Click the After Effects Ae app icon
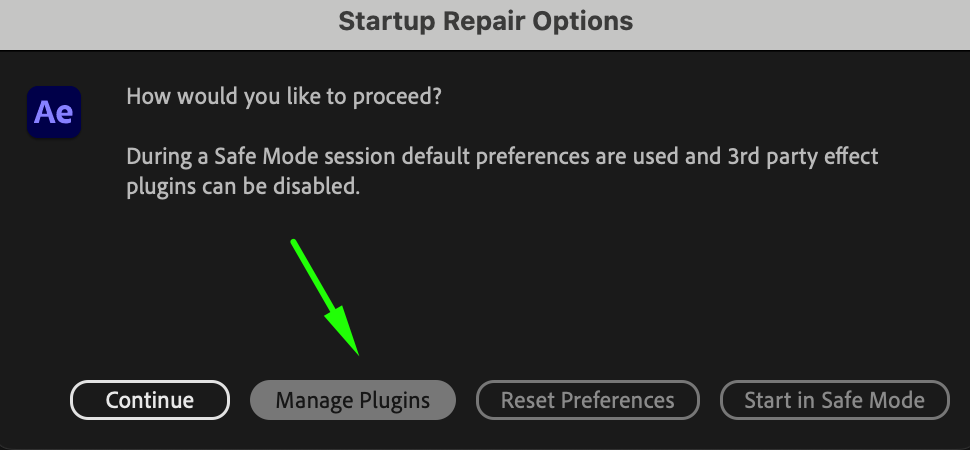The height and width of the screenshot is (450, 970). (x=53, y=112)
